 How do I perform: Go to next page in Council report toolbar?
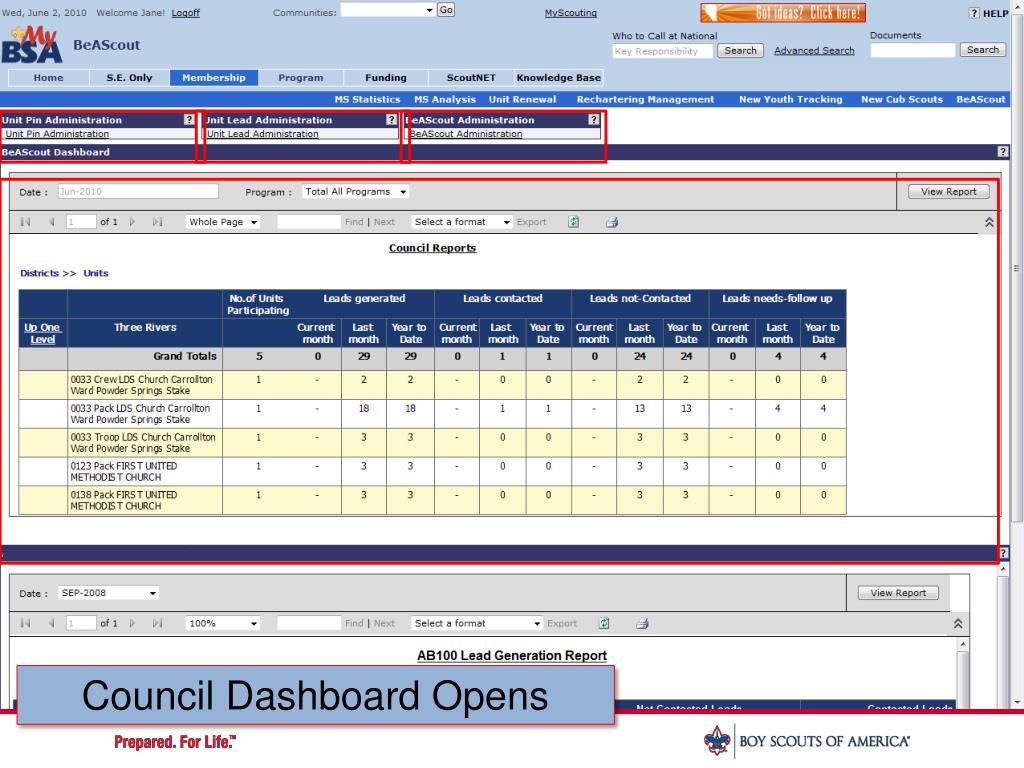coord(133,222)
